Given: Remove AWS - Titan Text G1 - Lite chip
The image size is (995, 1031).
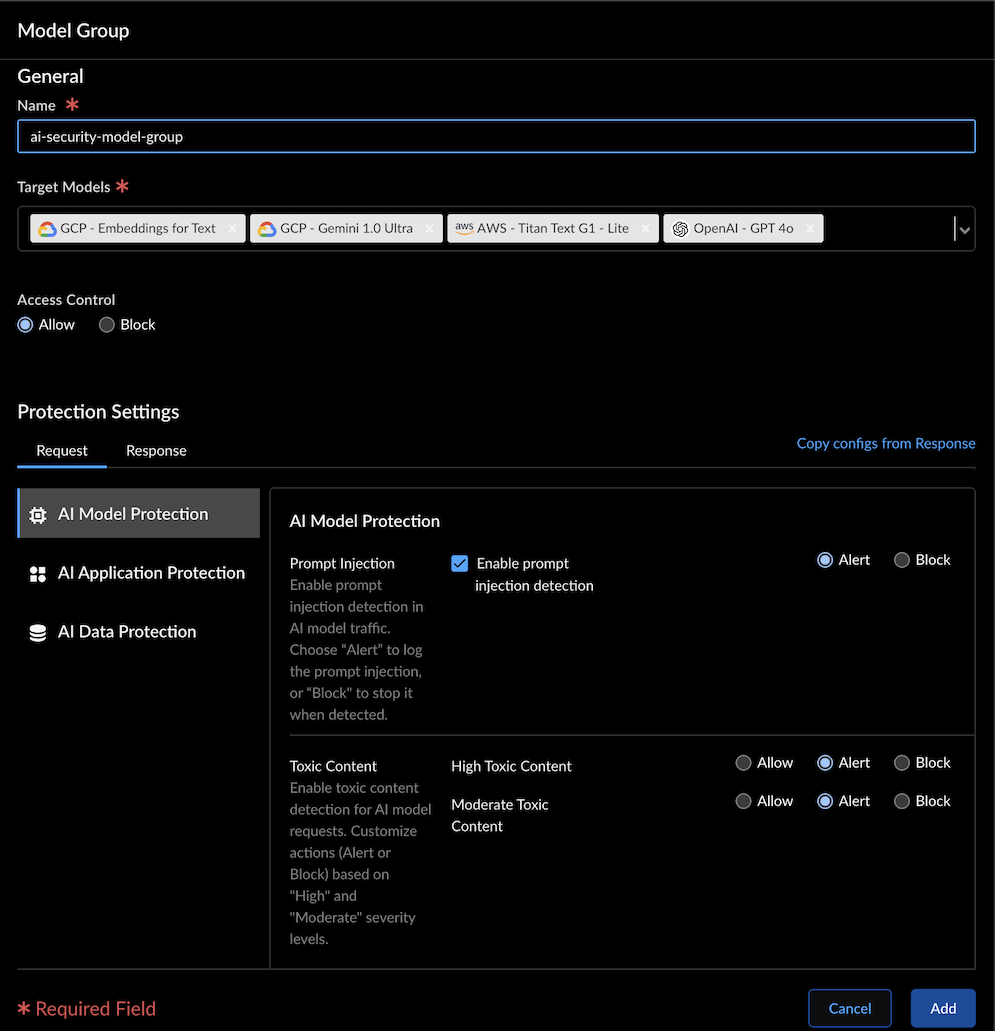Looking at the screenshot, I should (646, 229).
